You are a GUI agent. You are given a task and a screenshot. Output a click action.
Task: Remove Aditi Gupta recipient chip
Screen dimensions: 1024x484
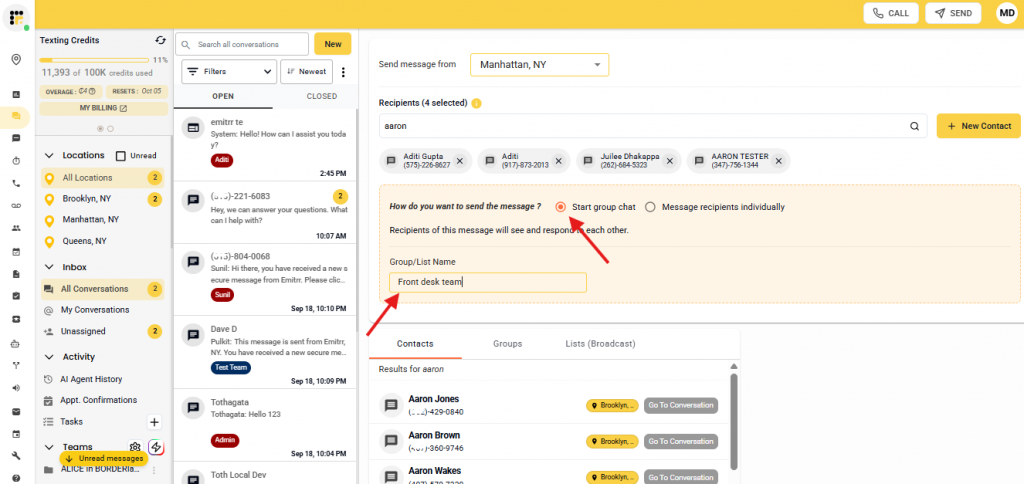click(x=460, y=160)
